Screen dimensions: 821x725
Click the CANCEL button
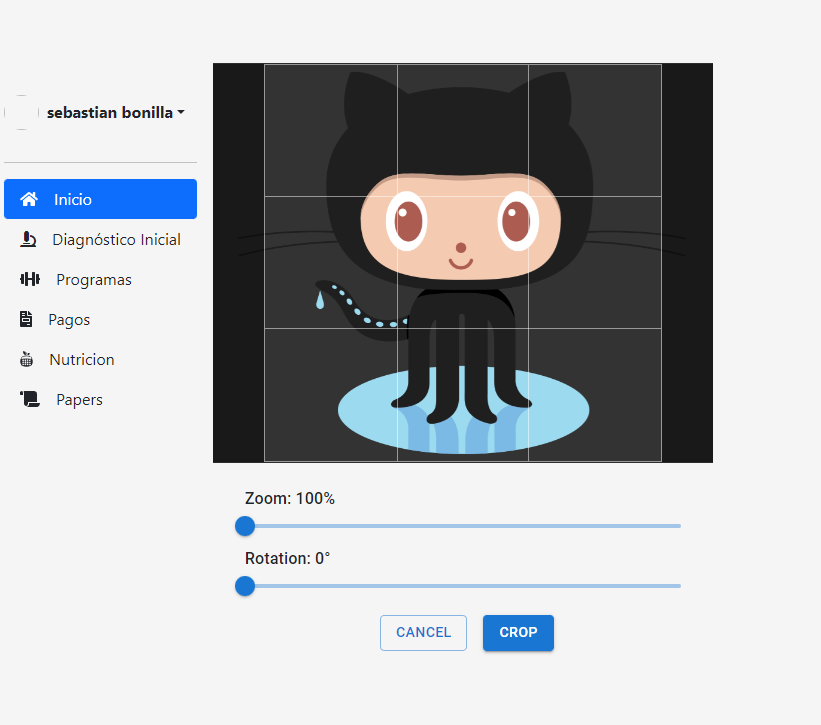point(423,633)
